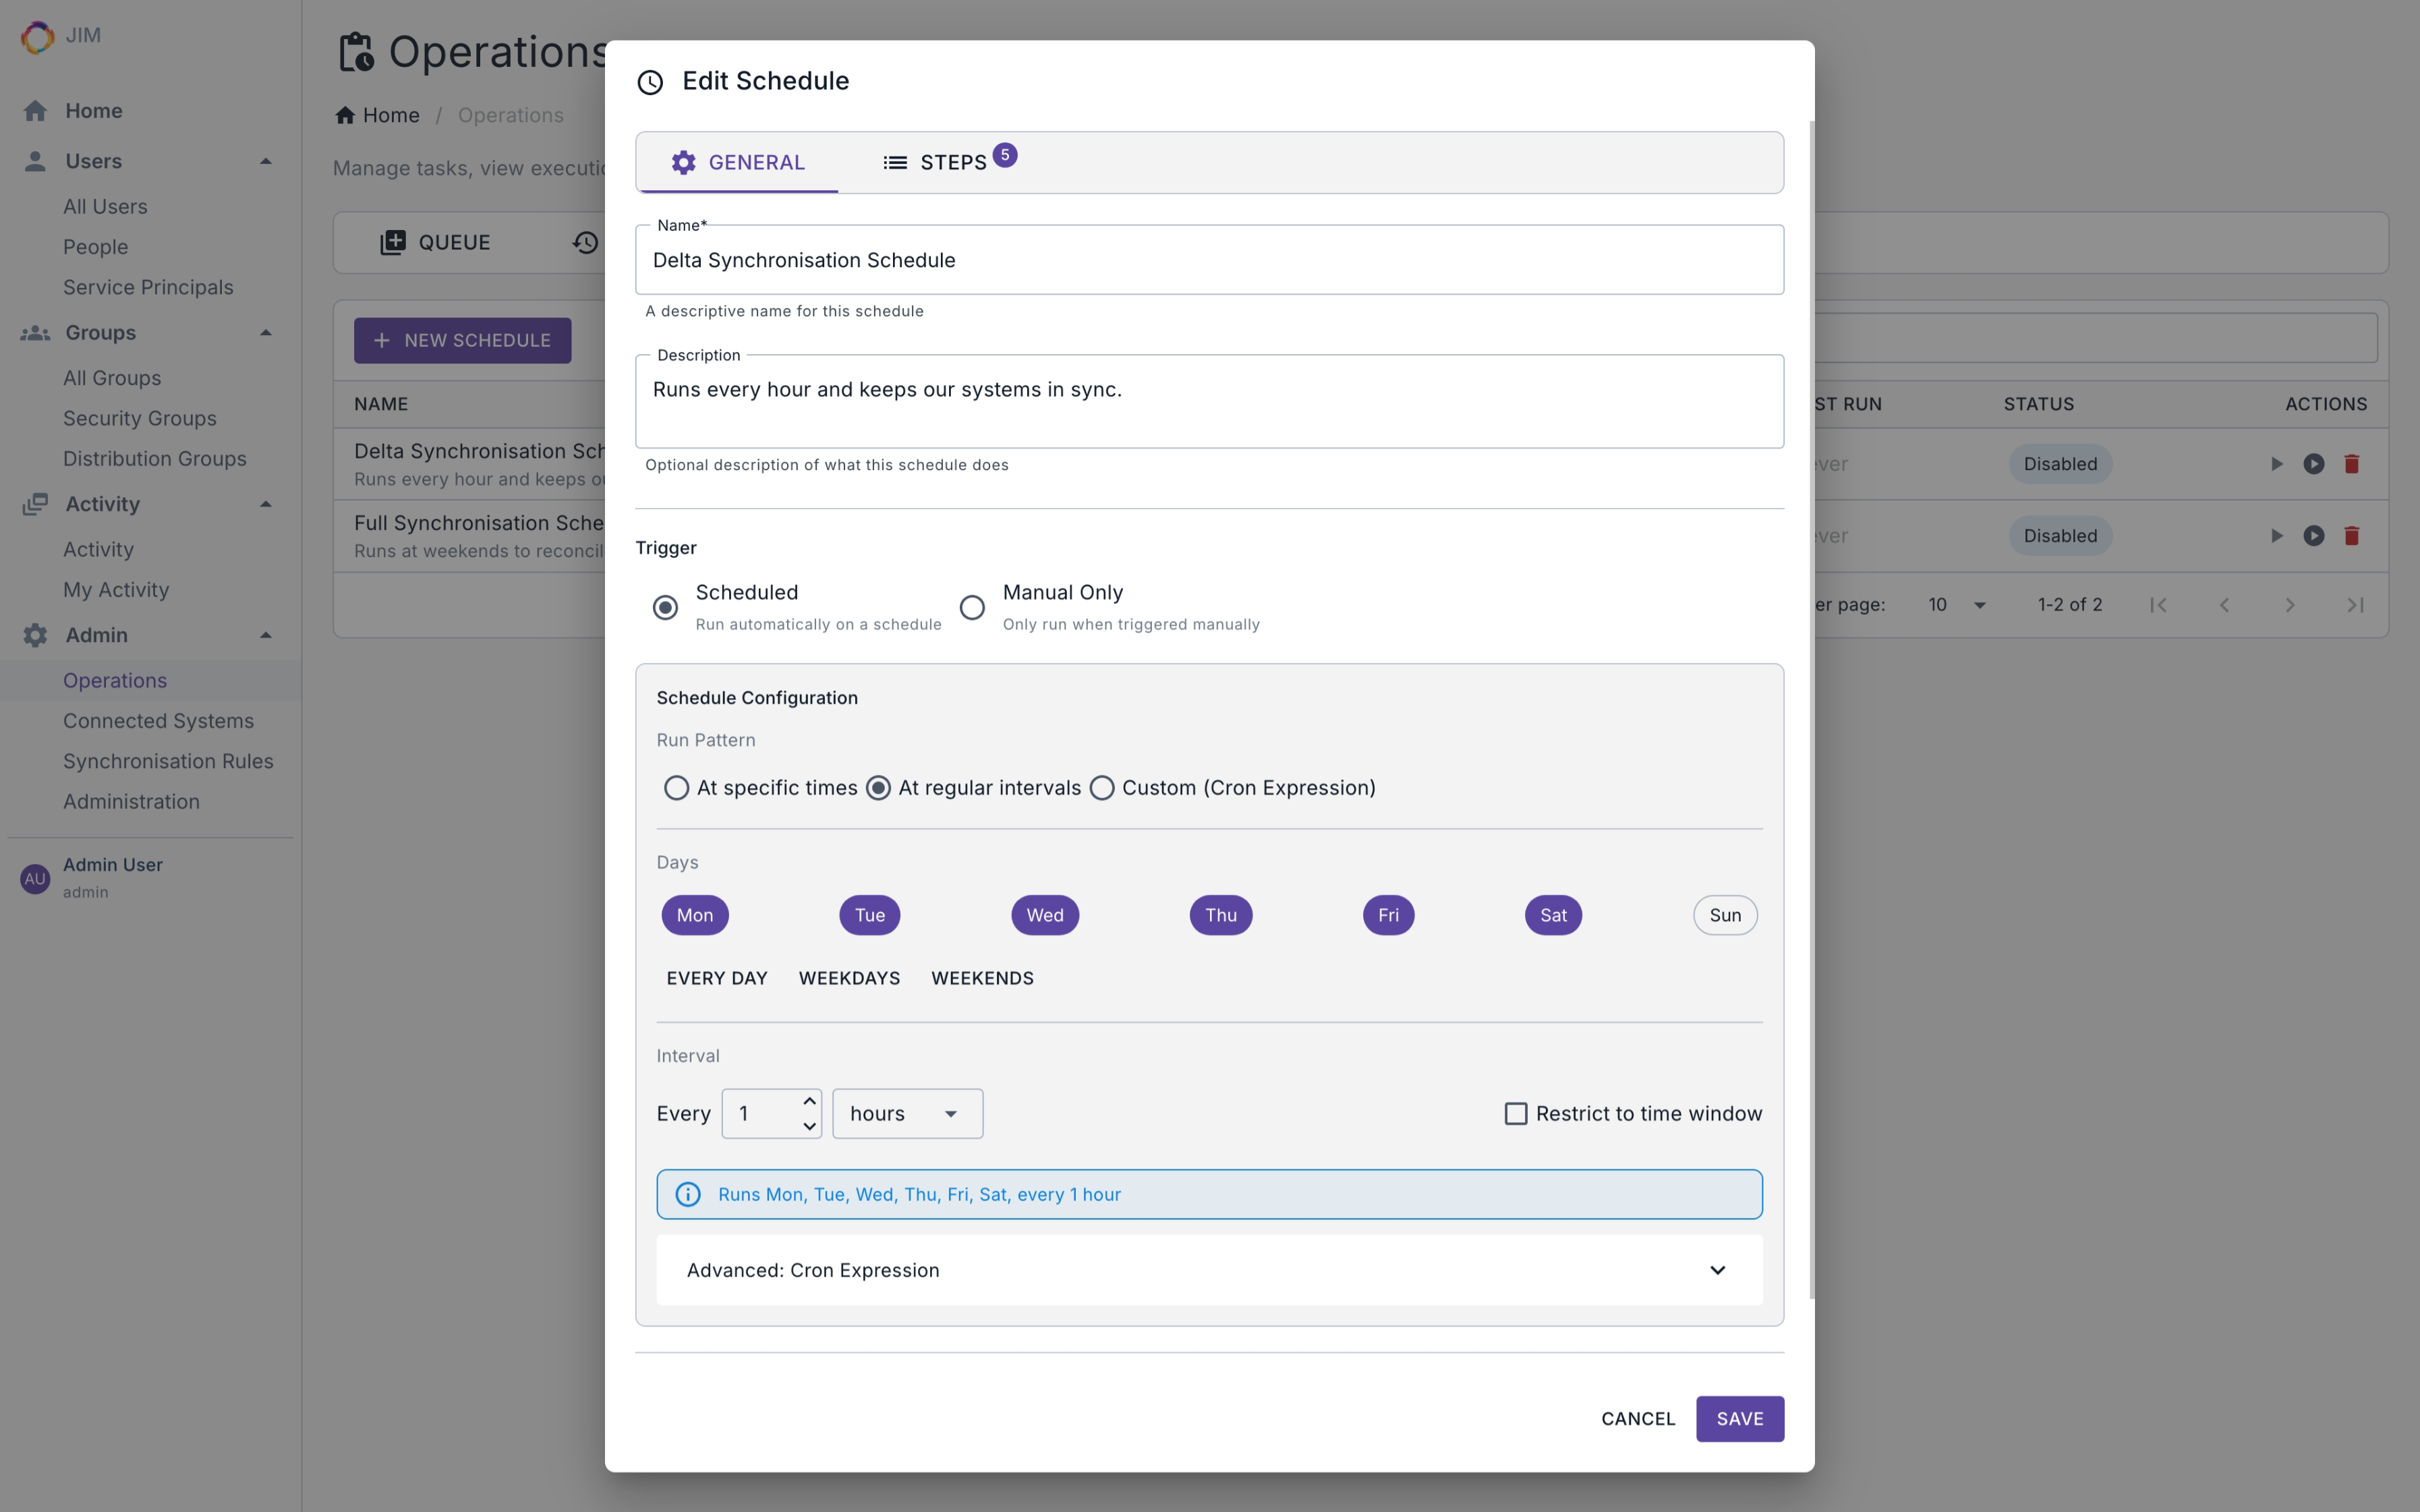Click the Queue tab icon
Screen dimensions: 2420x1512
(393, 242)
